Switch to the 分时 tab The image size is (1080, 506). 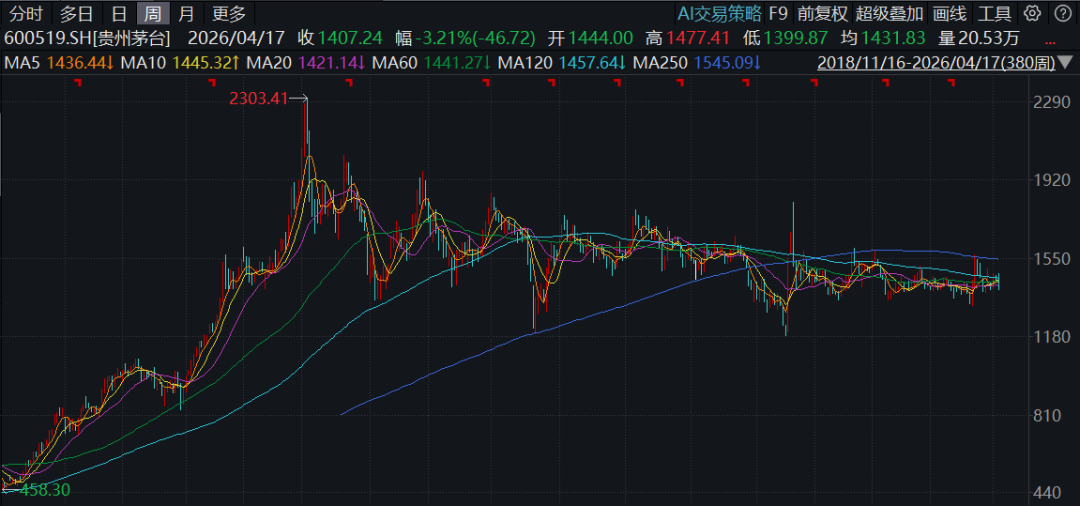pos(27,12)
